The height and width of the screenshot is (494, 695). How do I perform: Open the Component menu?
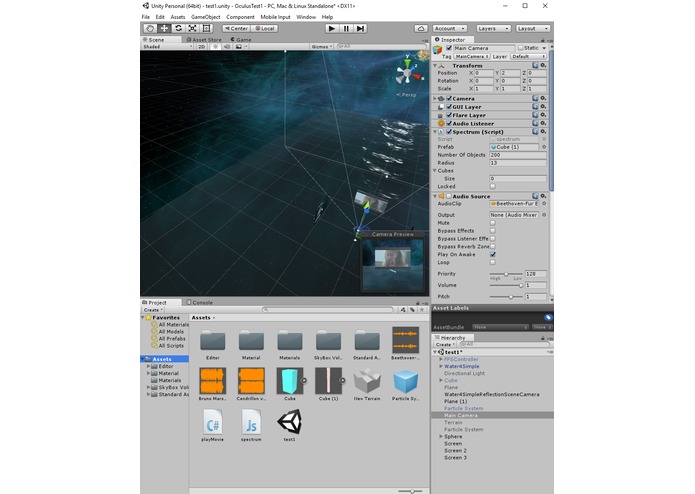pos(240,17)
